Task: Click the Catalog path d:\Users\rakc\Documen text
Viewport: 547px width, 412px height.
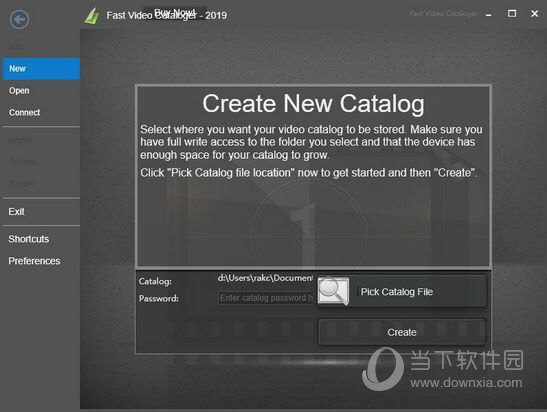Action: [265, 278]
